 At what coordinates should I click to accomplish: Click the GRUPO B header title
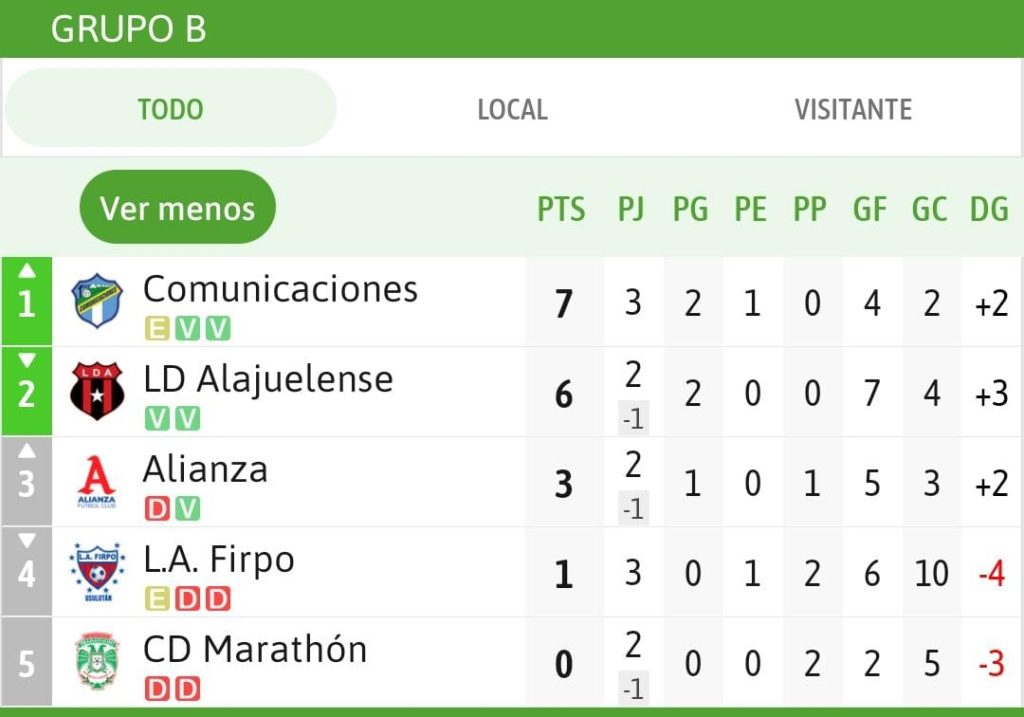point(129,29)
